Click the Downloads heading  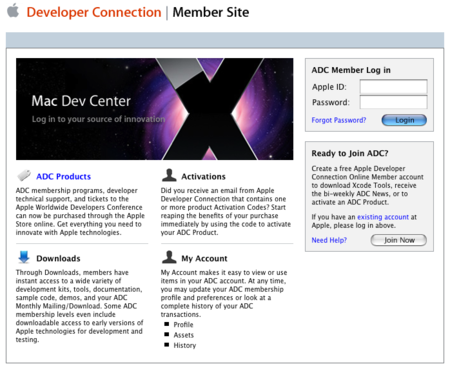click(58, 259)
